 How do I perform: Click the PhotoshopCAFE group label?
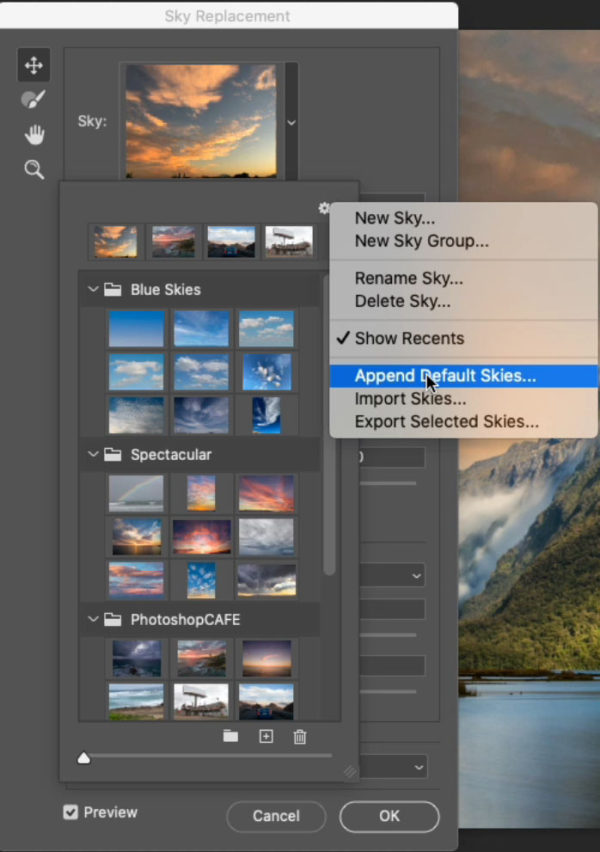click(x=185, y=619)
